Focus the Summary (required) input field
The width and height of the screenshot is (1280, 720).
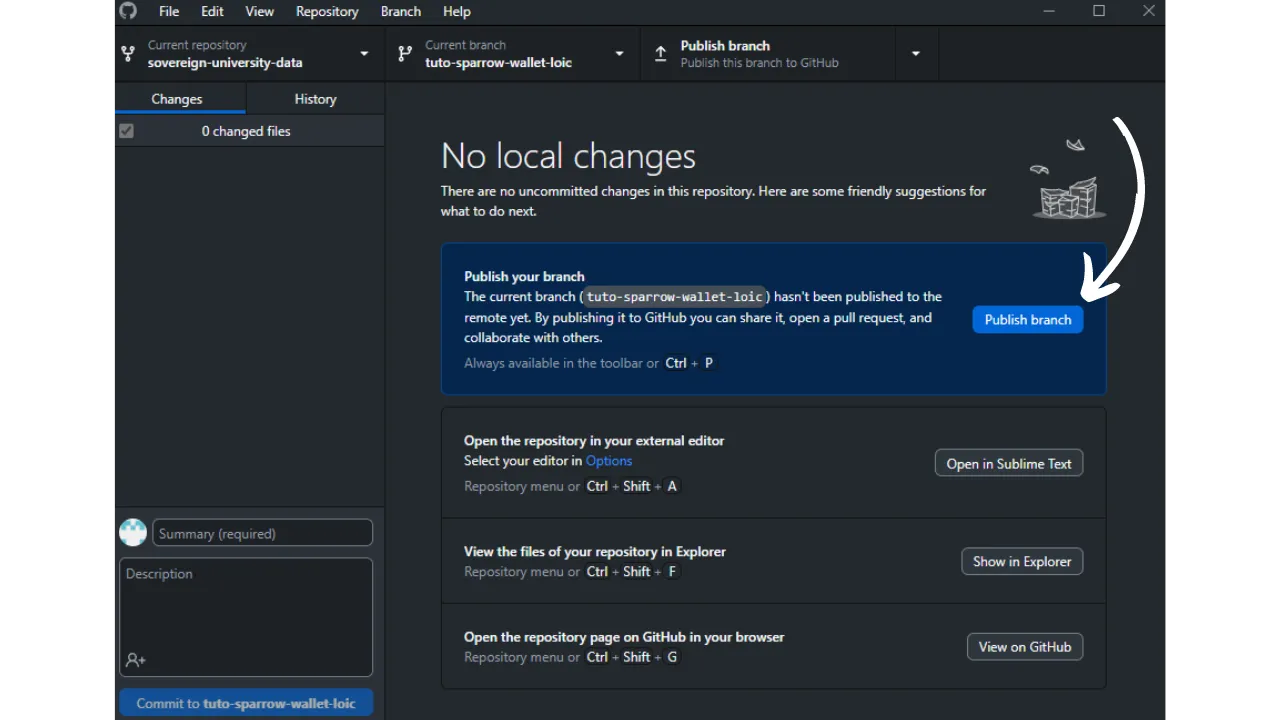pyautogui.click(x=262, y=533)
